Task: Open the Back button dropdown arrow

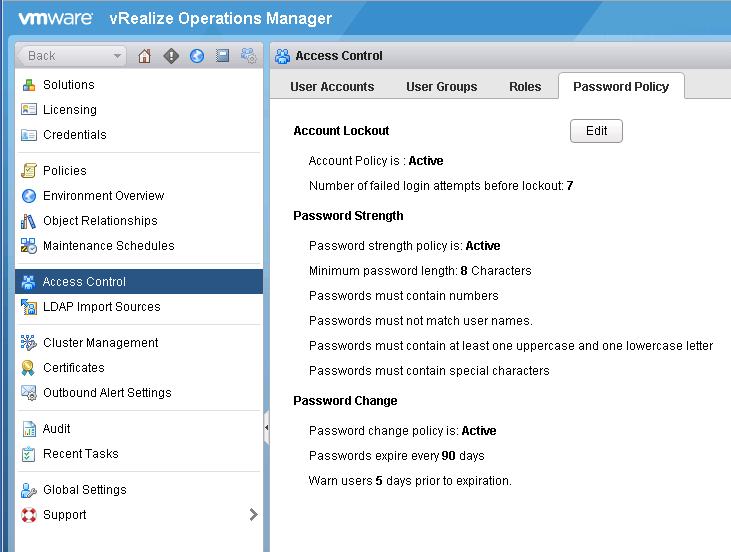Action: point(117,56)
